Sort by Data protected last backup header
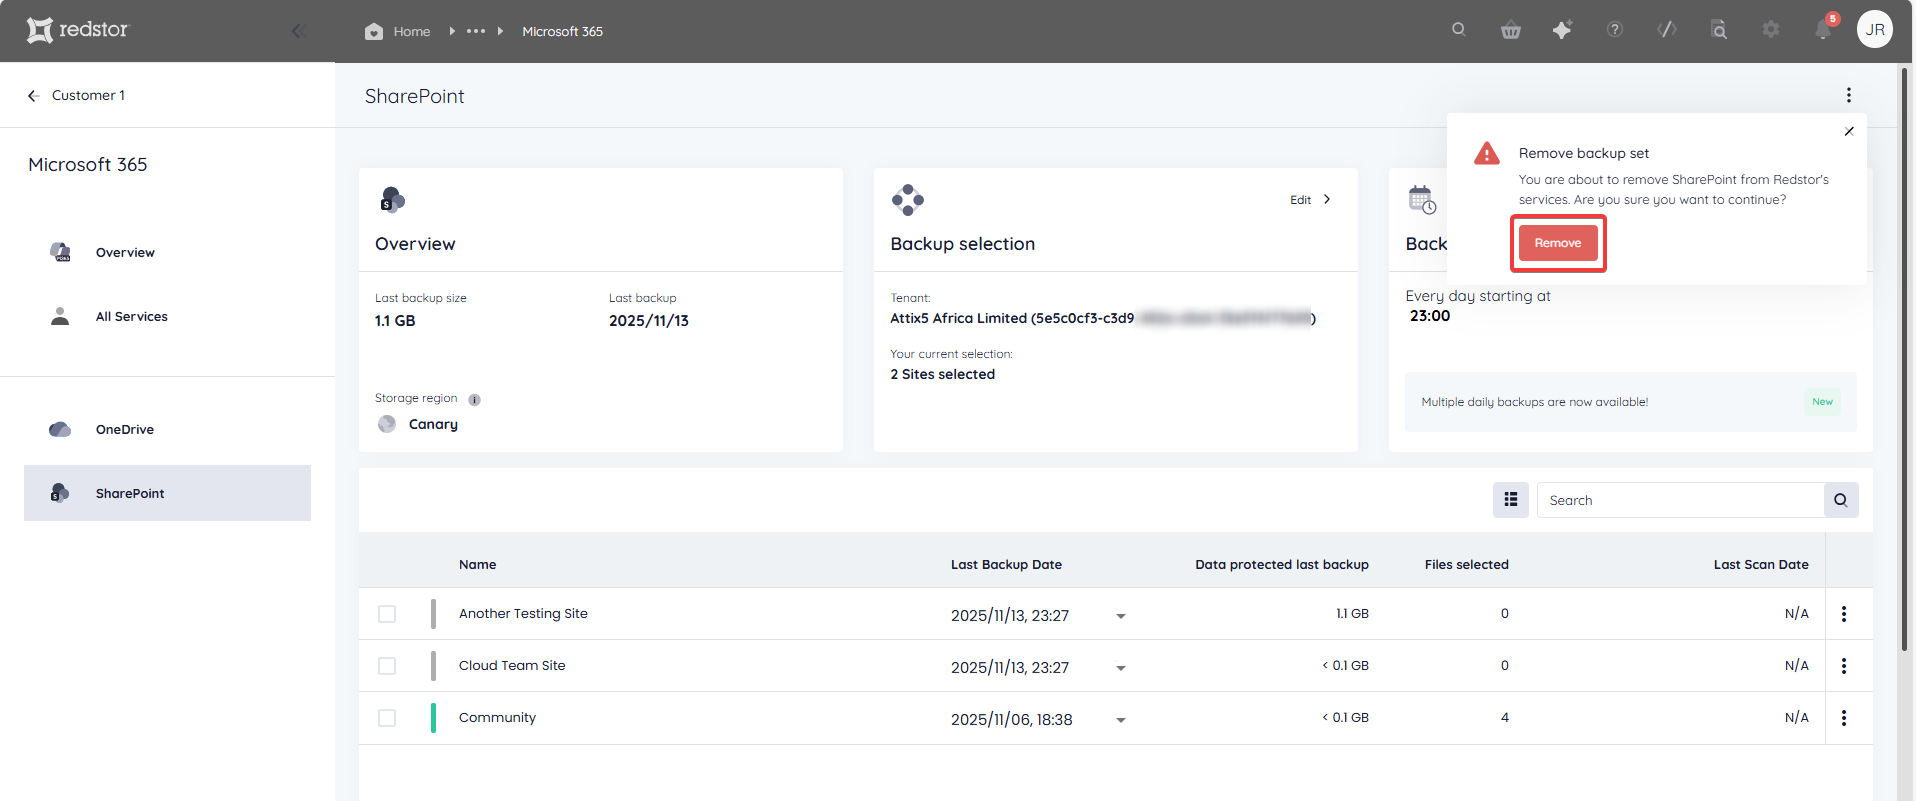The height and width of the screenshot is (801, 1916). click(x=1282, y=564)
